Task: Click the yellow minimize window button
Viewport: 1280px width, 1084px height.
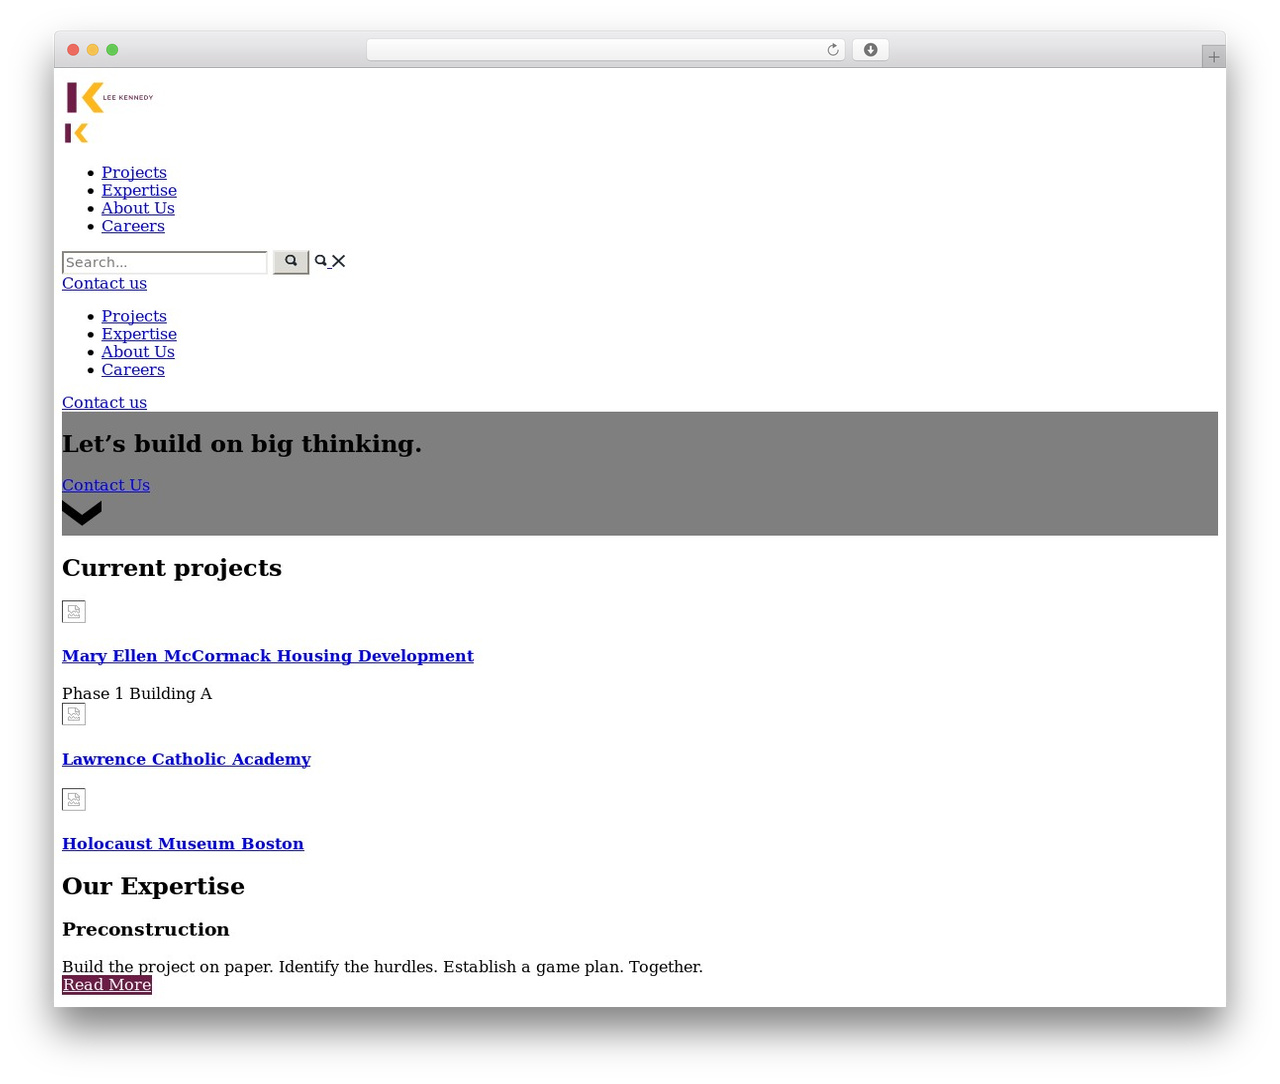Action: click(93, 50)
